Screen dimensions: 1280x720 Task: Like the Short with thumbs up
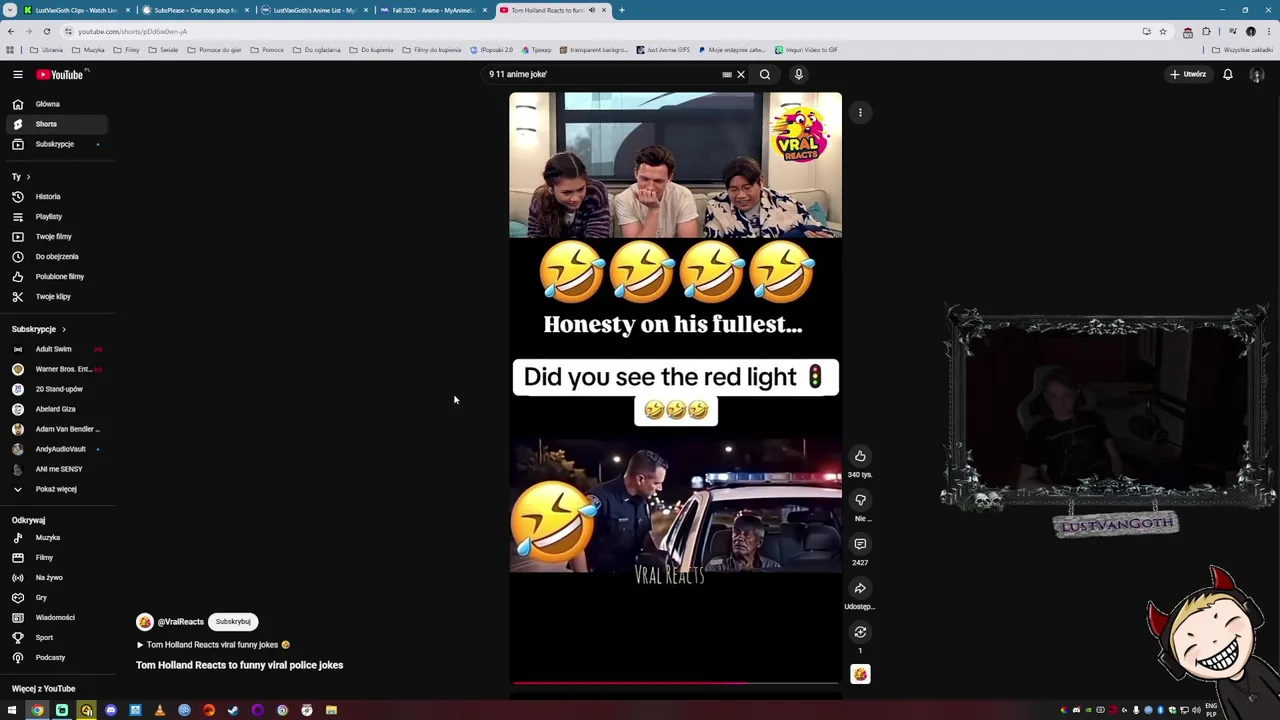[x=860, y=456]
